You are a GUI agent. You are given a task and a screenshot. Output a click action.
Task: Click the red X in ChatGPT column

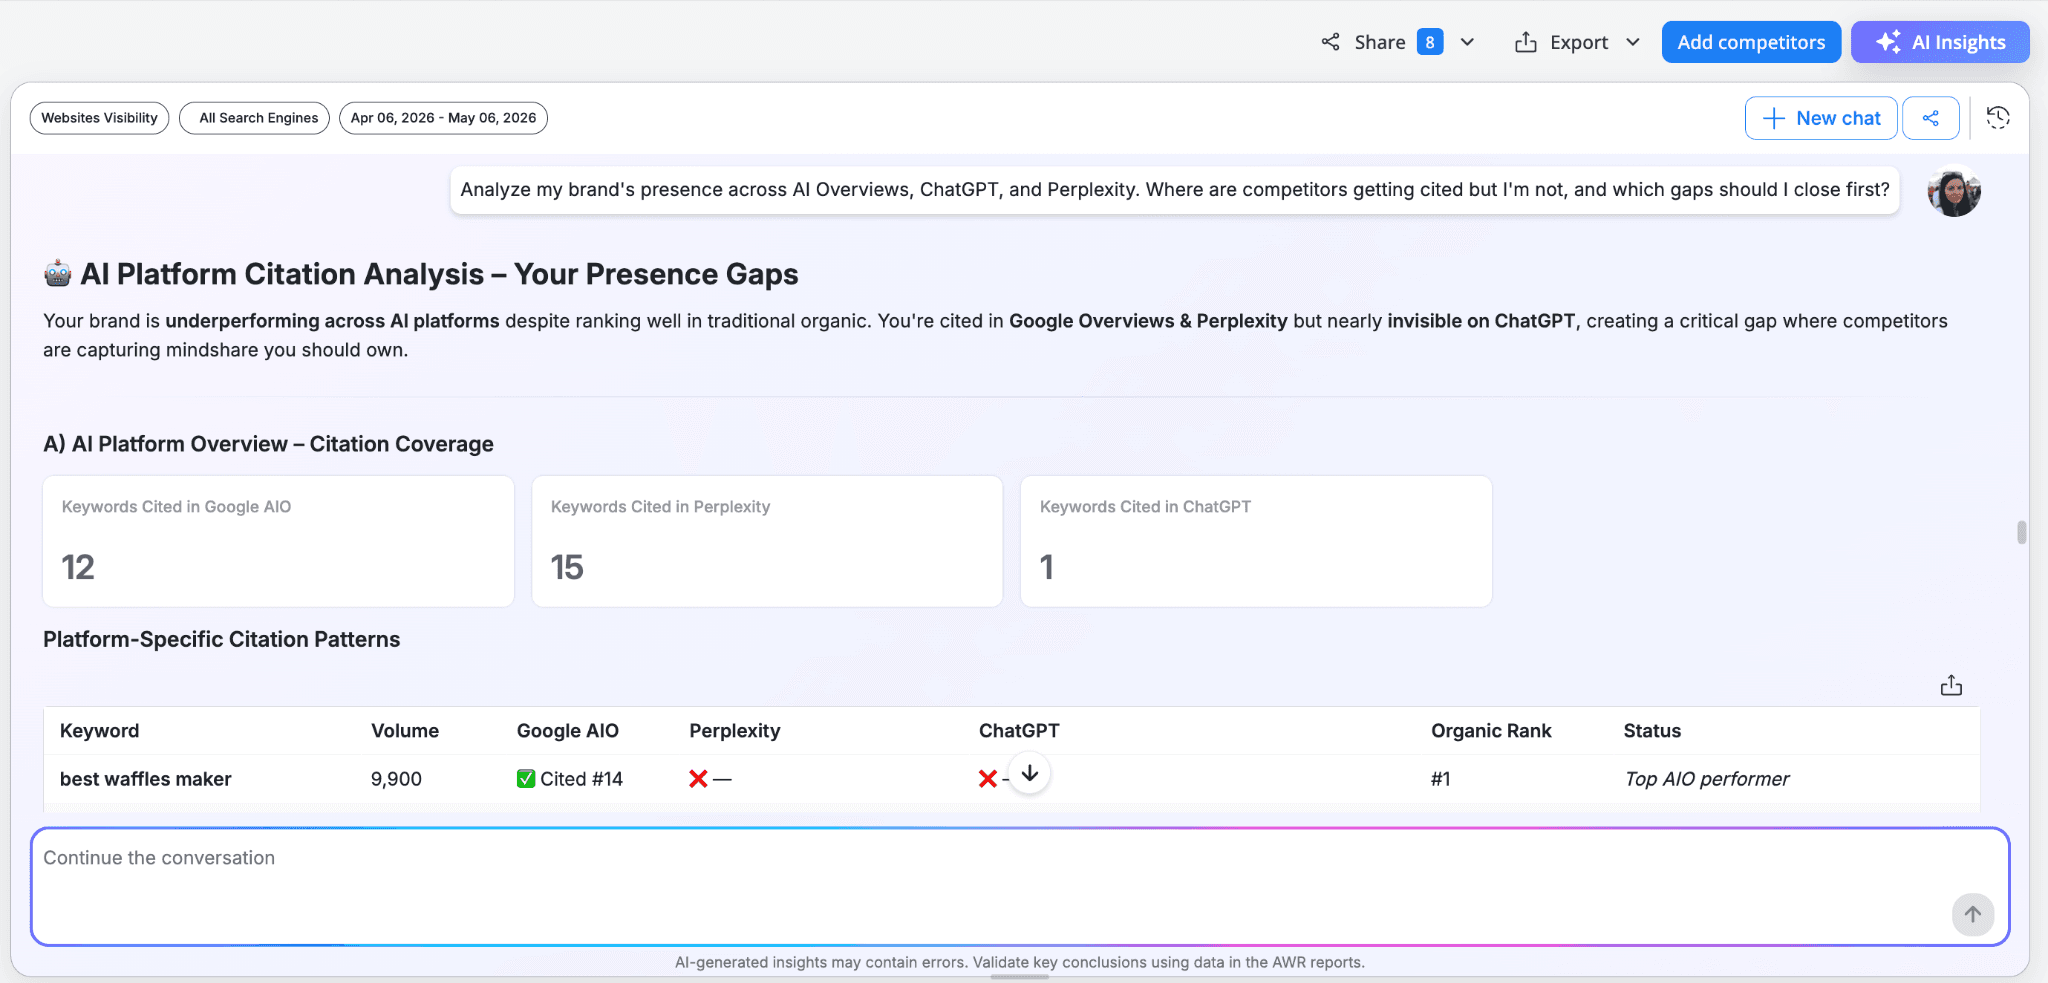tap(988, 779)
